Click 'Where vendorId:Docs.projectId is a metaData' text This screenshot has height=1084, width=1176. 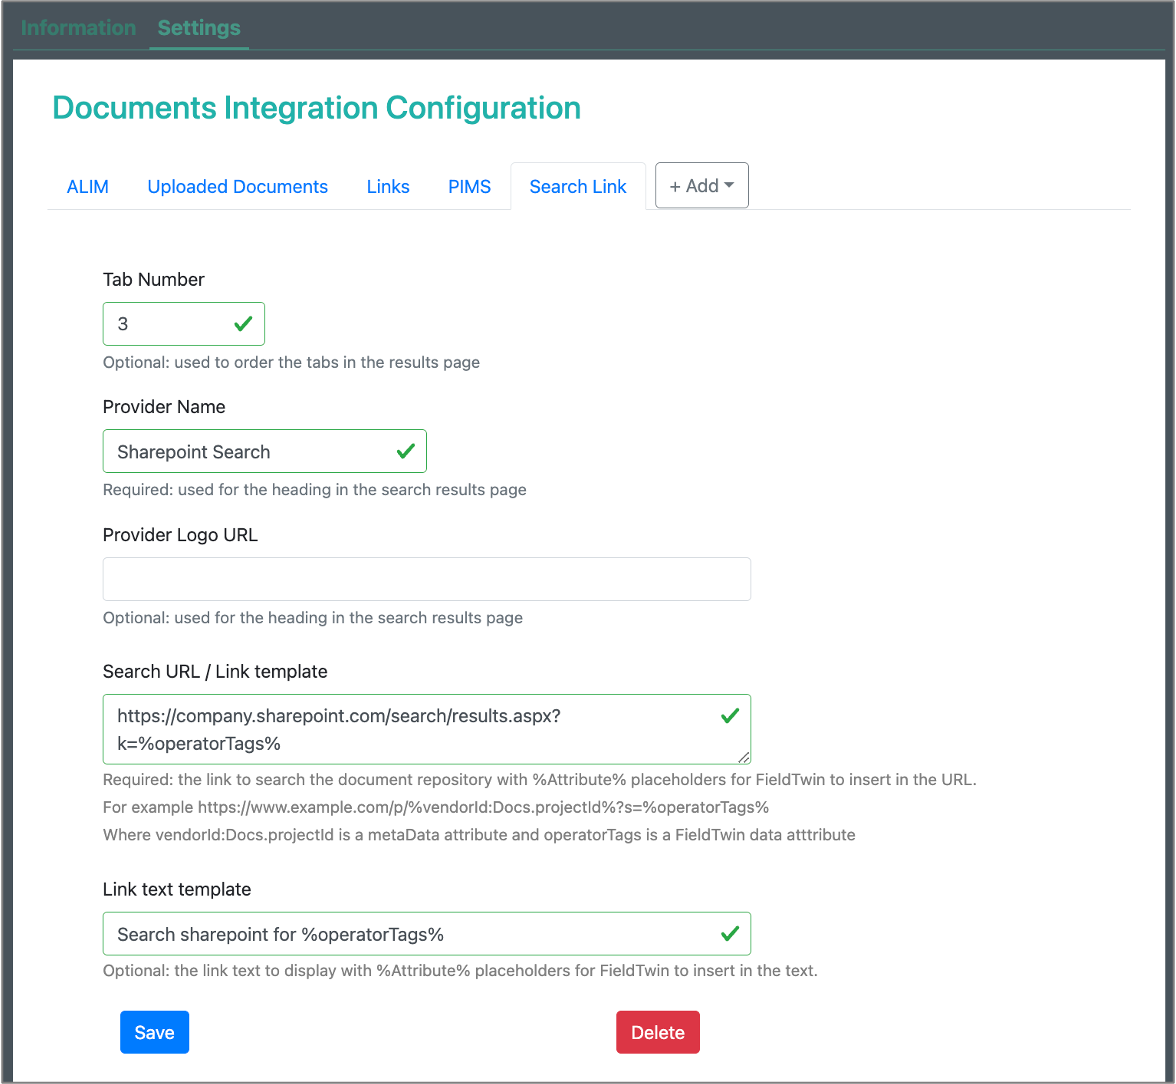tap(478, 835)
